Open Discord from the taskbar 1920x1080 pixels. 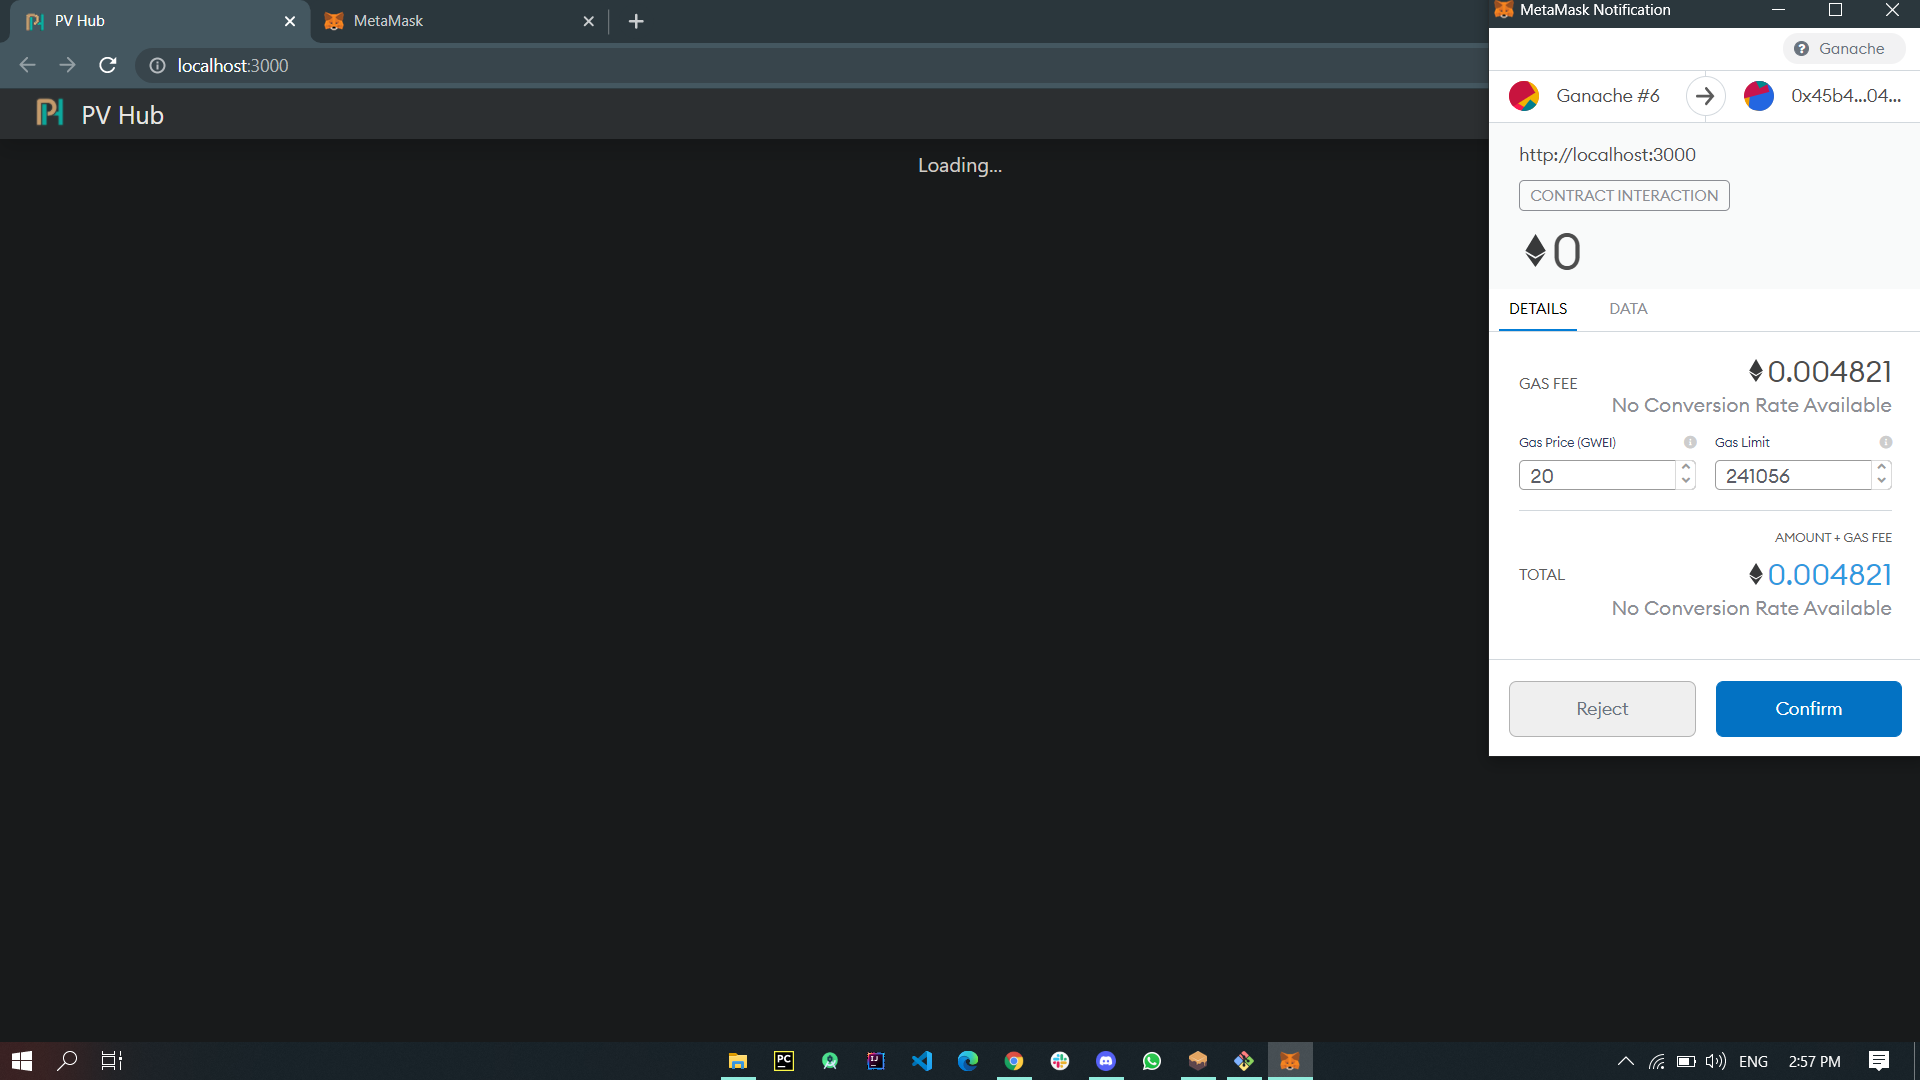tap(1106, 1060)
